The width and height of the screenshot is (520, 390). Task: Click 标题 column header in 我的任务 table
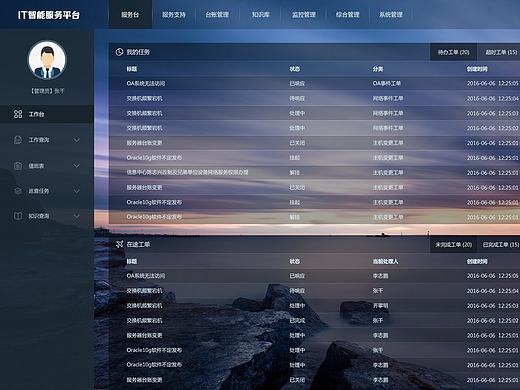point(132,69)
